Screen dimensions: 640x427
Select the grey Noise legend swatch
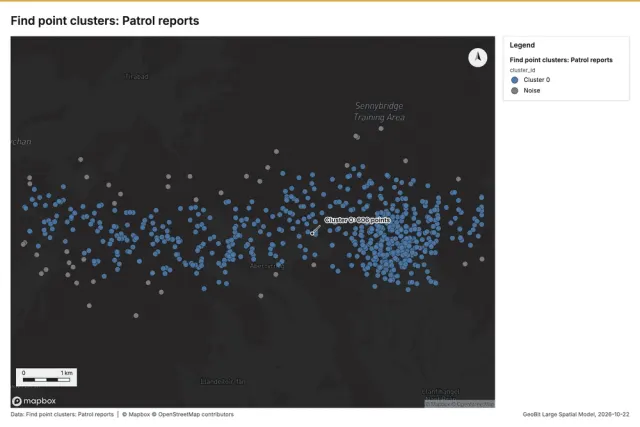pos(515,91)
